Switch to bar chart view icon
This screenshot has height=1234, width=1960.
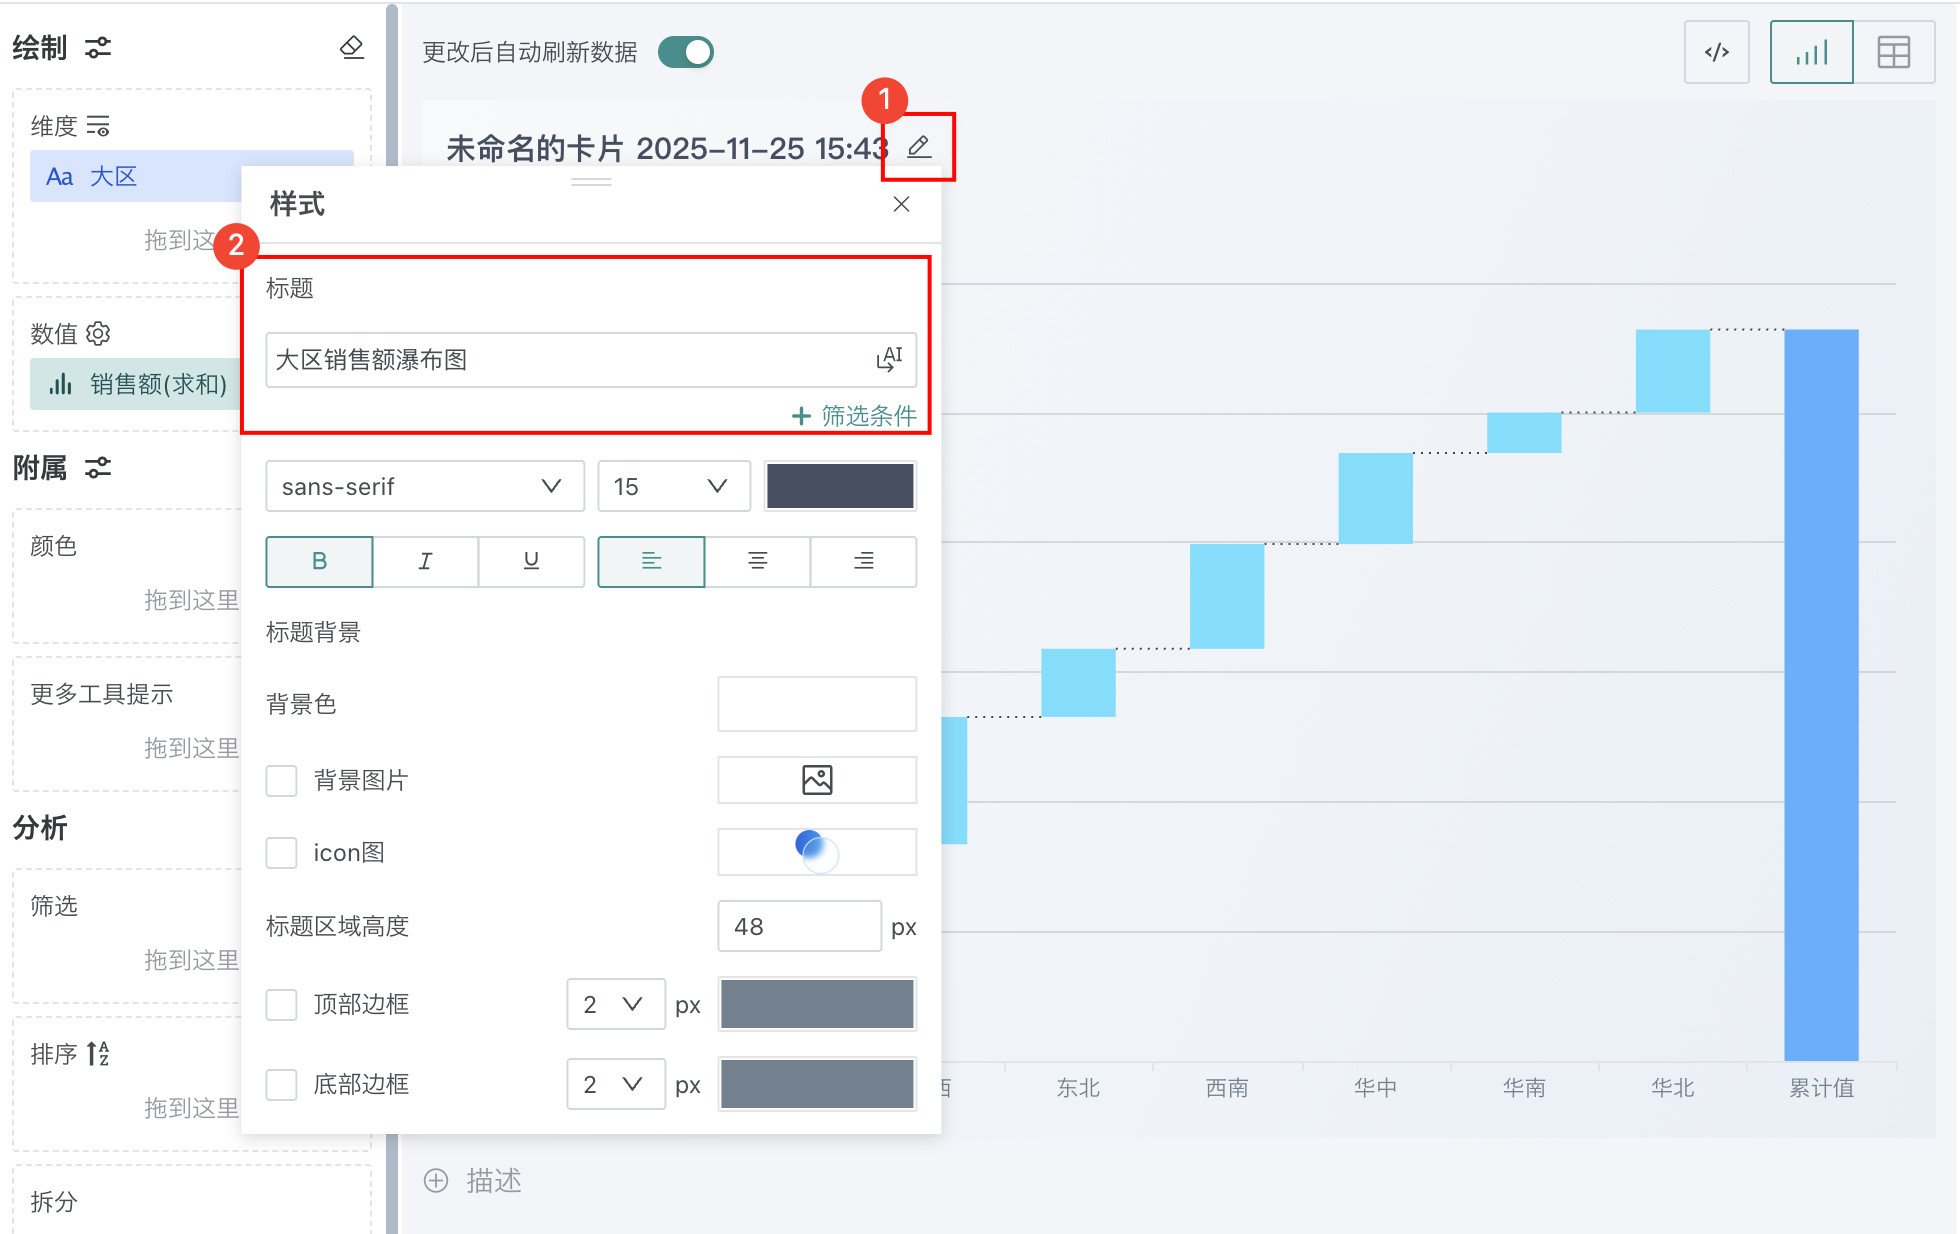click(1811, 52)
